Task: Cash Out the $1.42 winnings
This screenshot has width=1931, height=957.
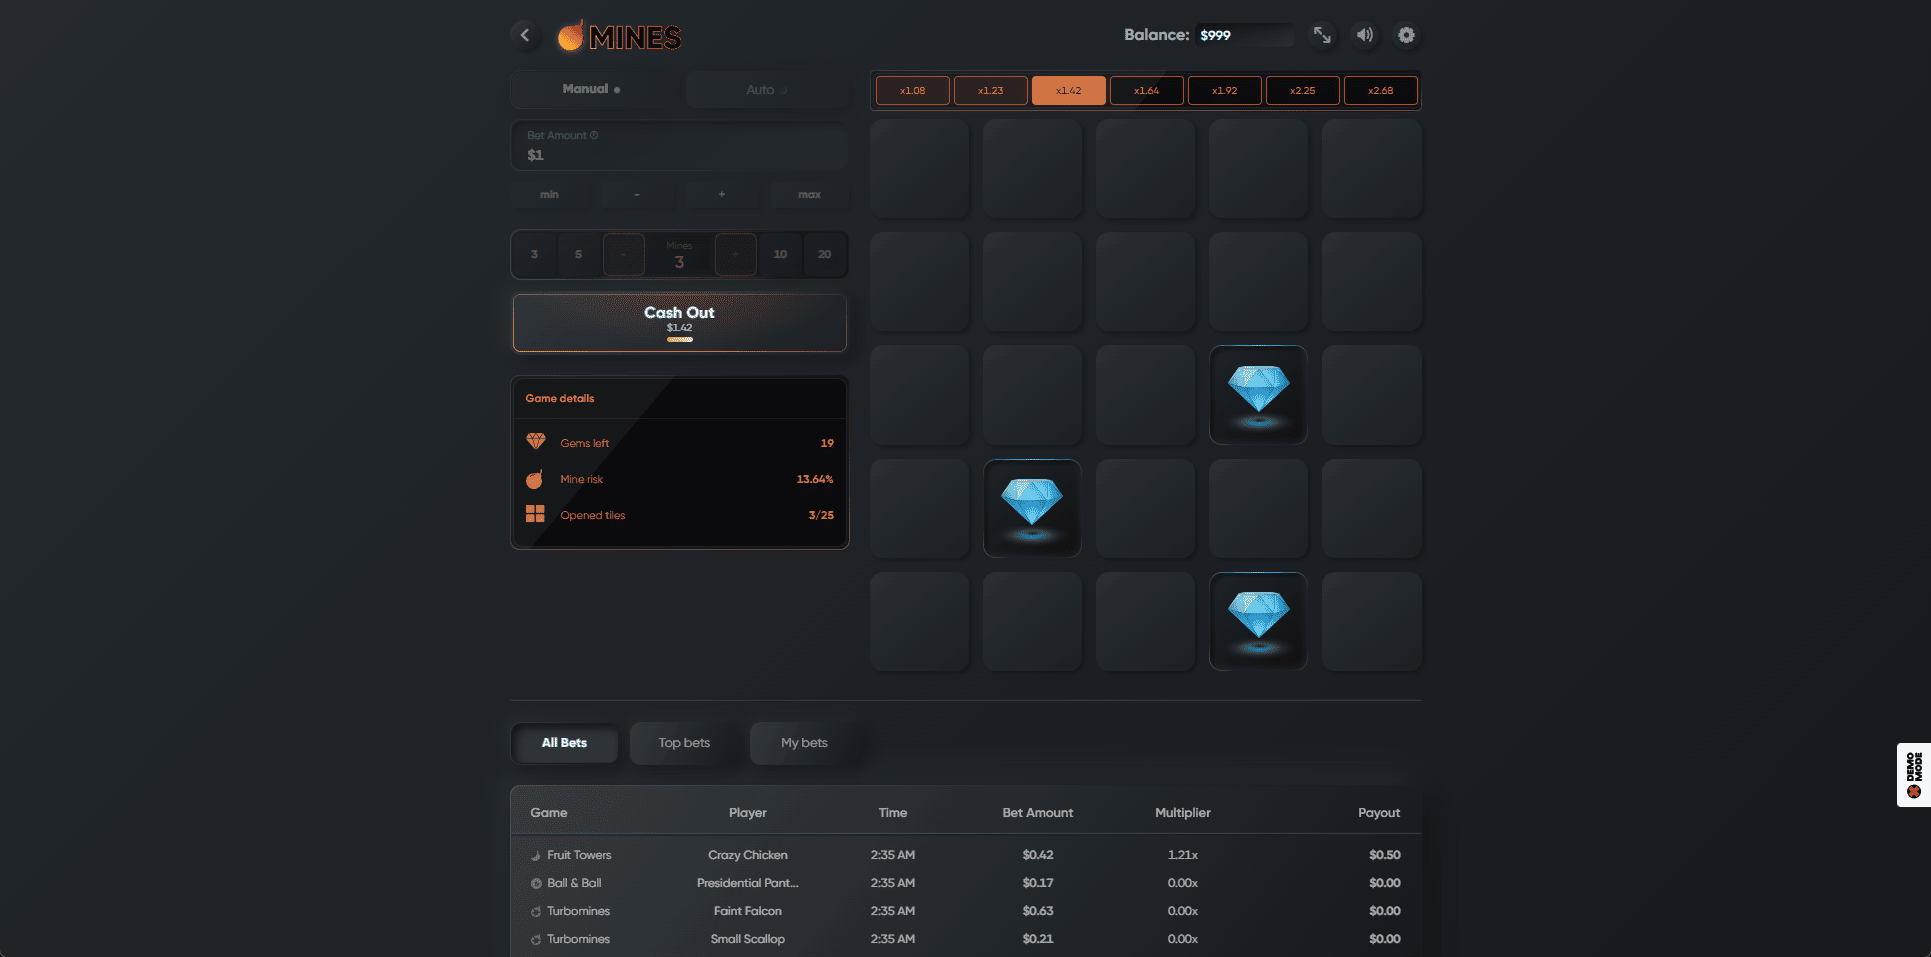Action: click(x=680, y=322)
